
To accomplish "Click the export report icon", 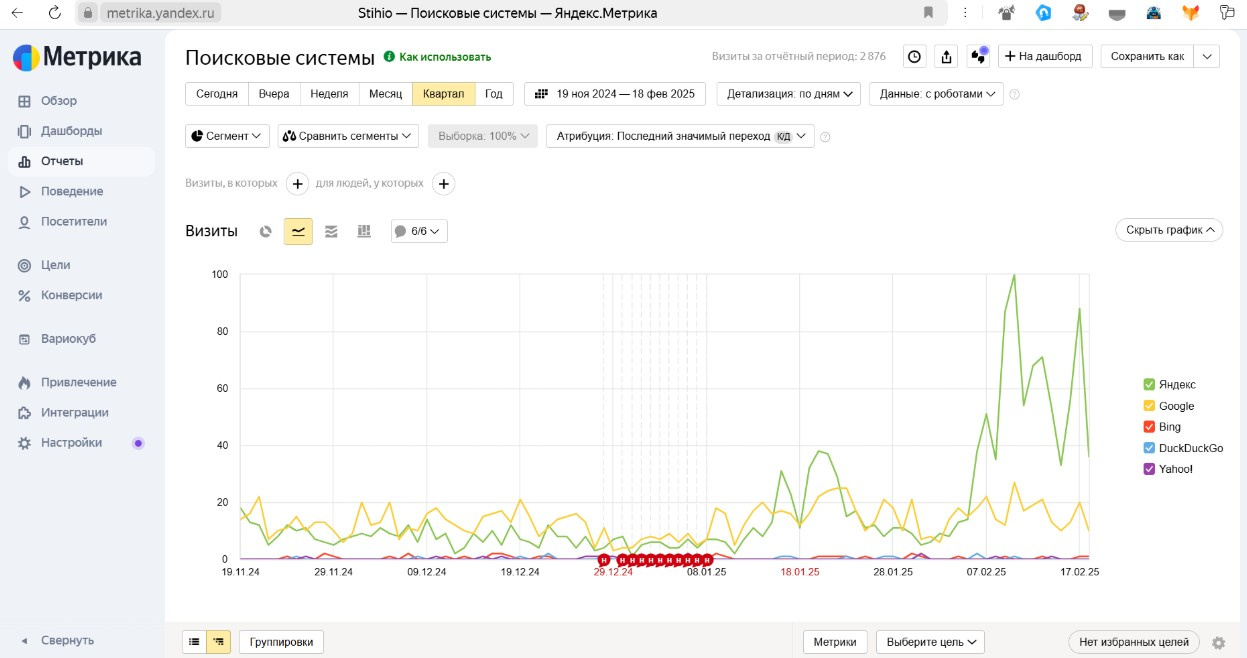I will point(947,57).
